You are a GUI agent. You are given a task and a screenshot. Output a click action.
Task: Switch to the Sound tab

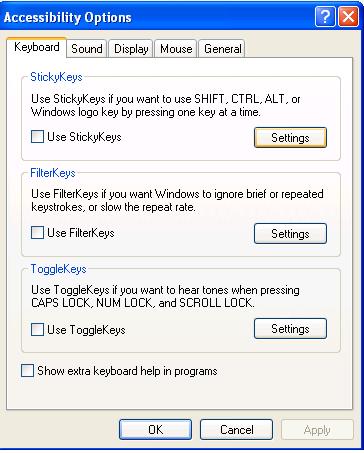coord(87,49)
